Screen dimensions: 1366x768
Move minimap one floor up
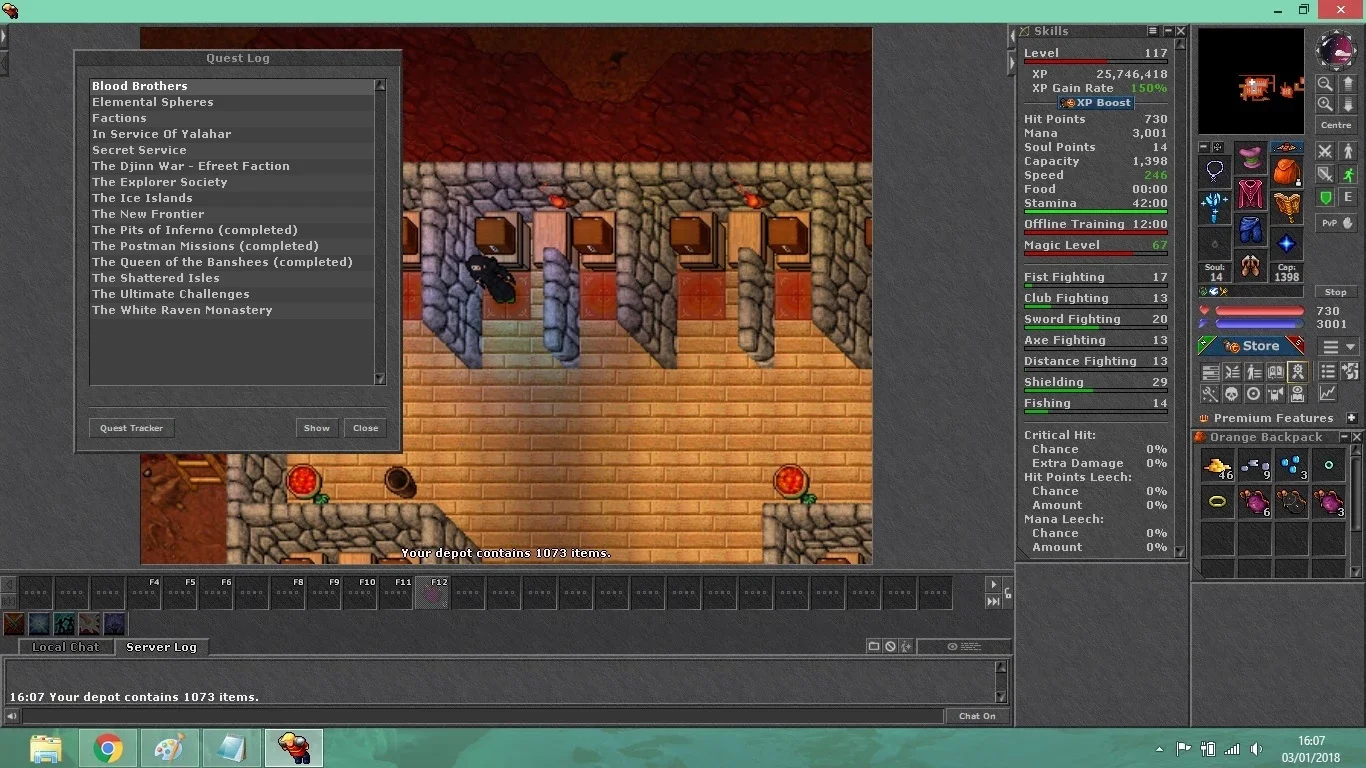pos(1347,83)
